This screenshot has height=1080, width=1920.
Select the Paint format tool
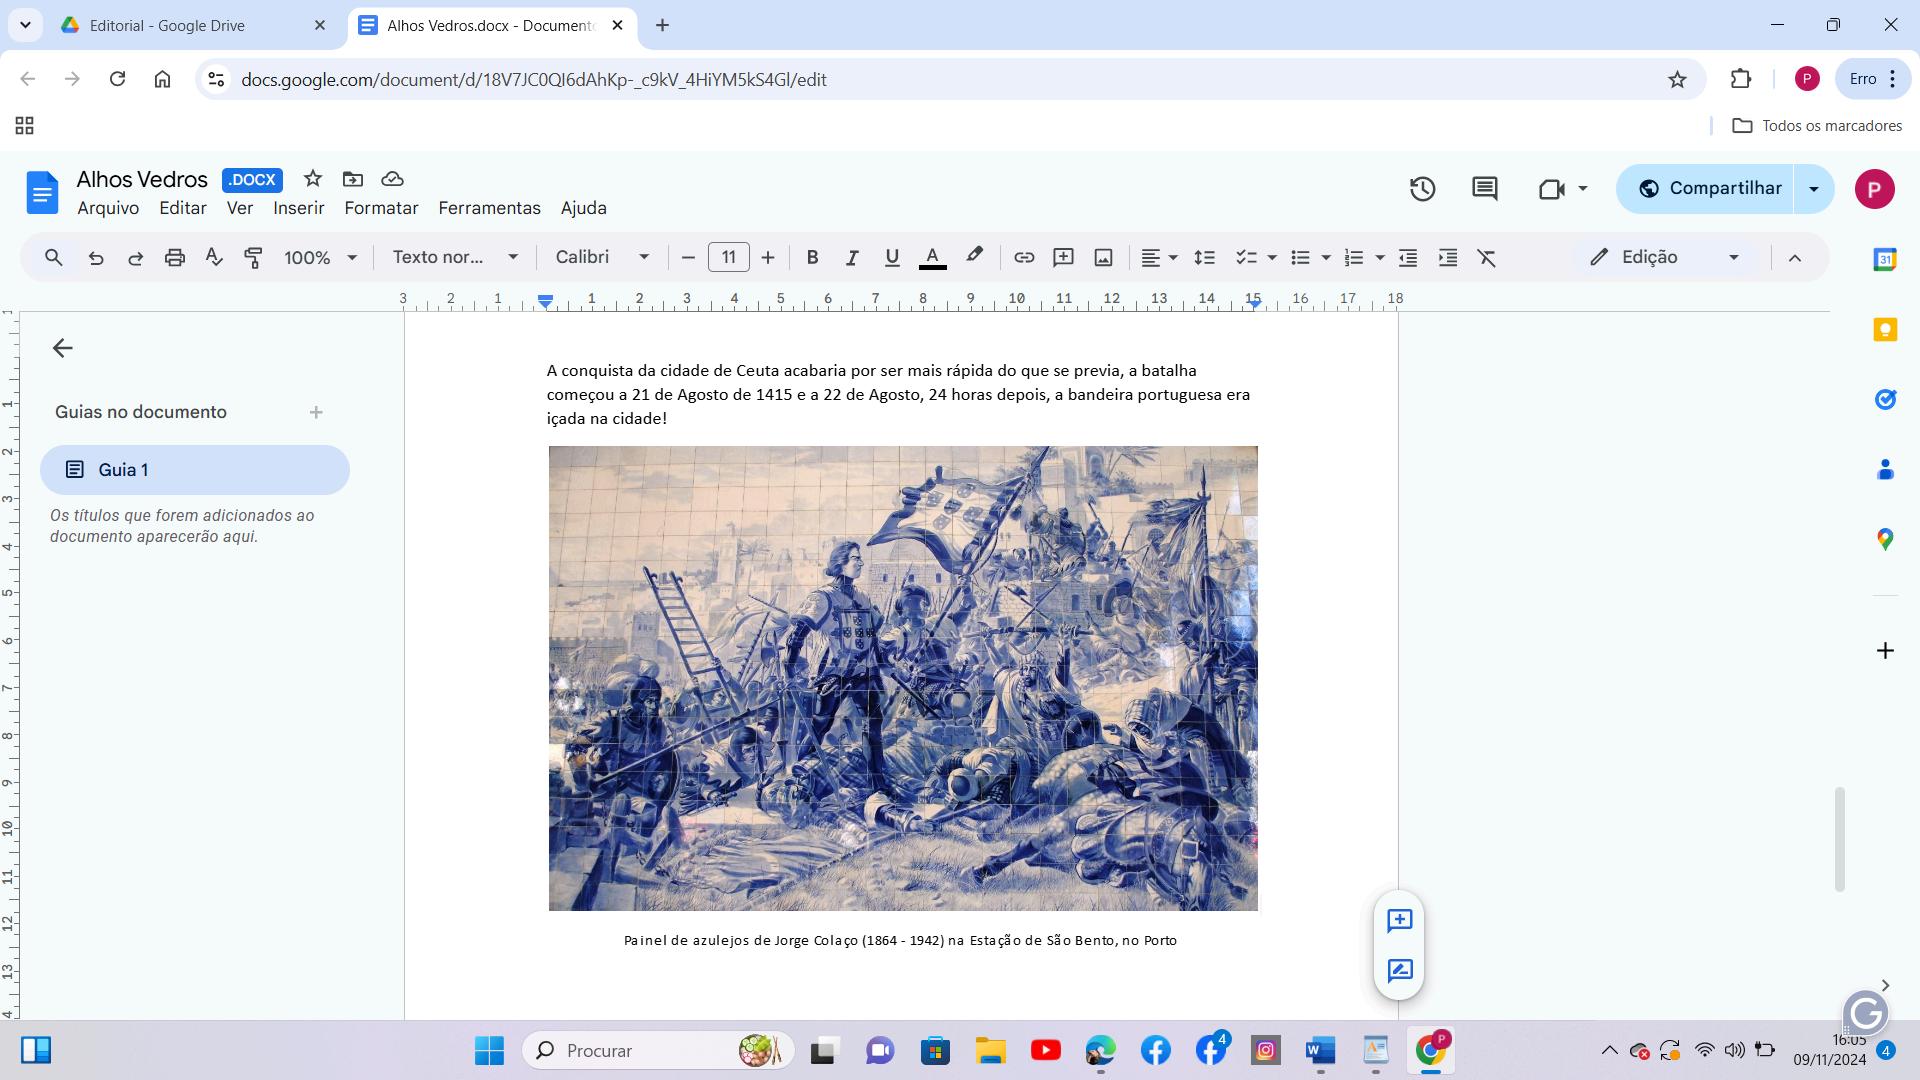point(253,258)
